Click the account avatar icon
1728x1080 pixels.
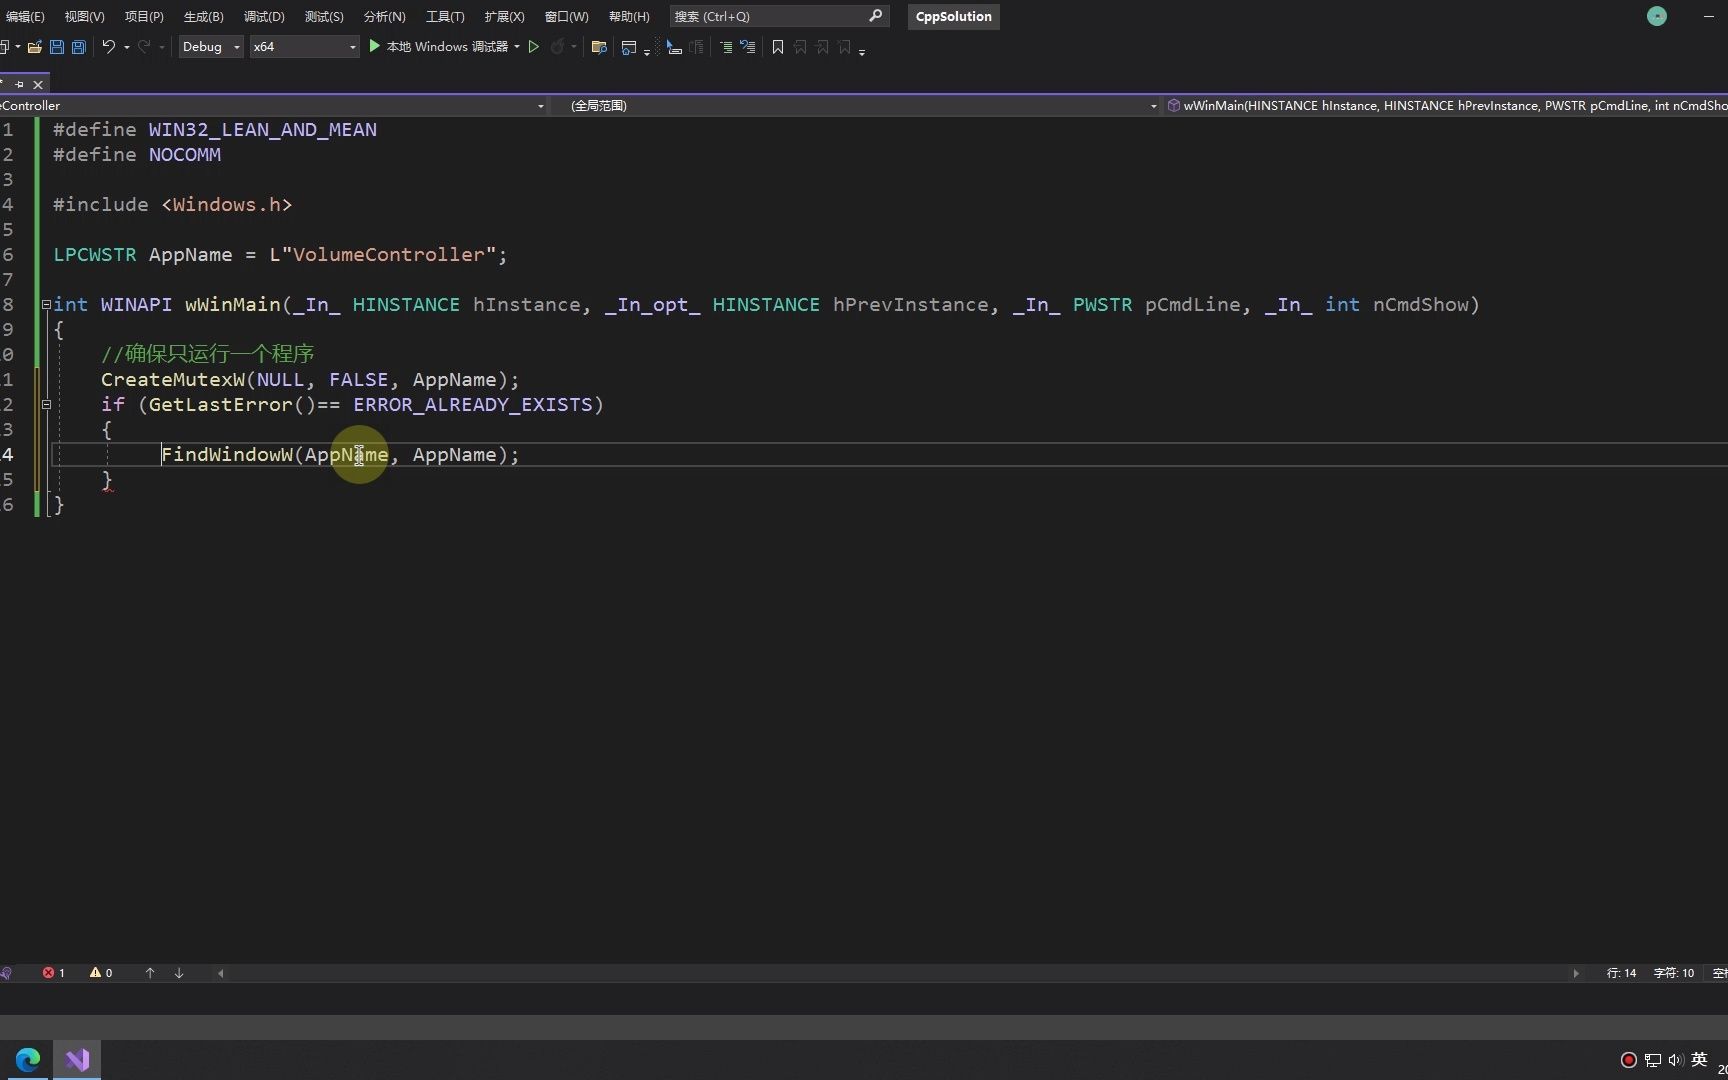coord(1657,16)
